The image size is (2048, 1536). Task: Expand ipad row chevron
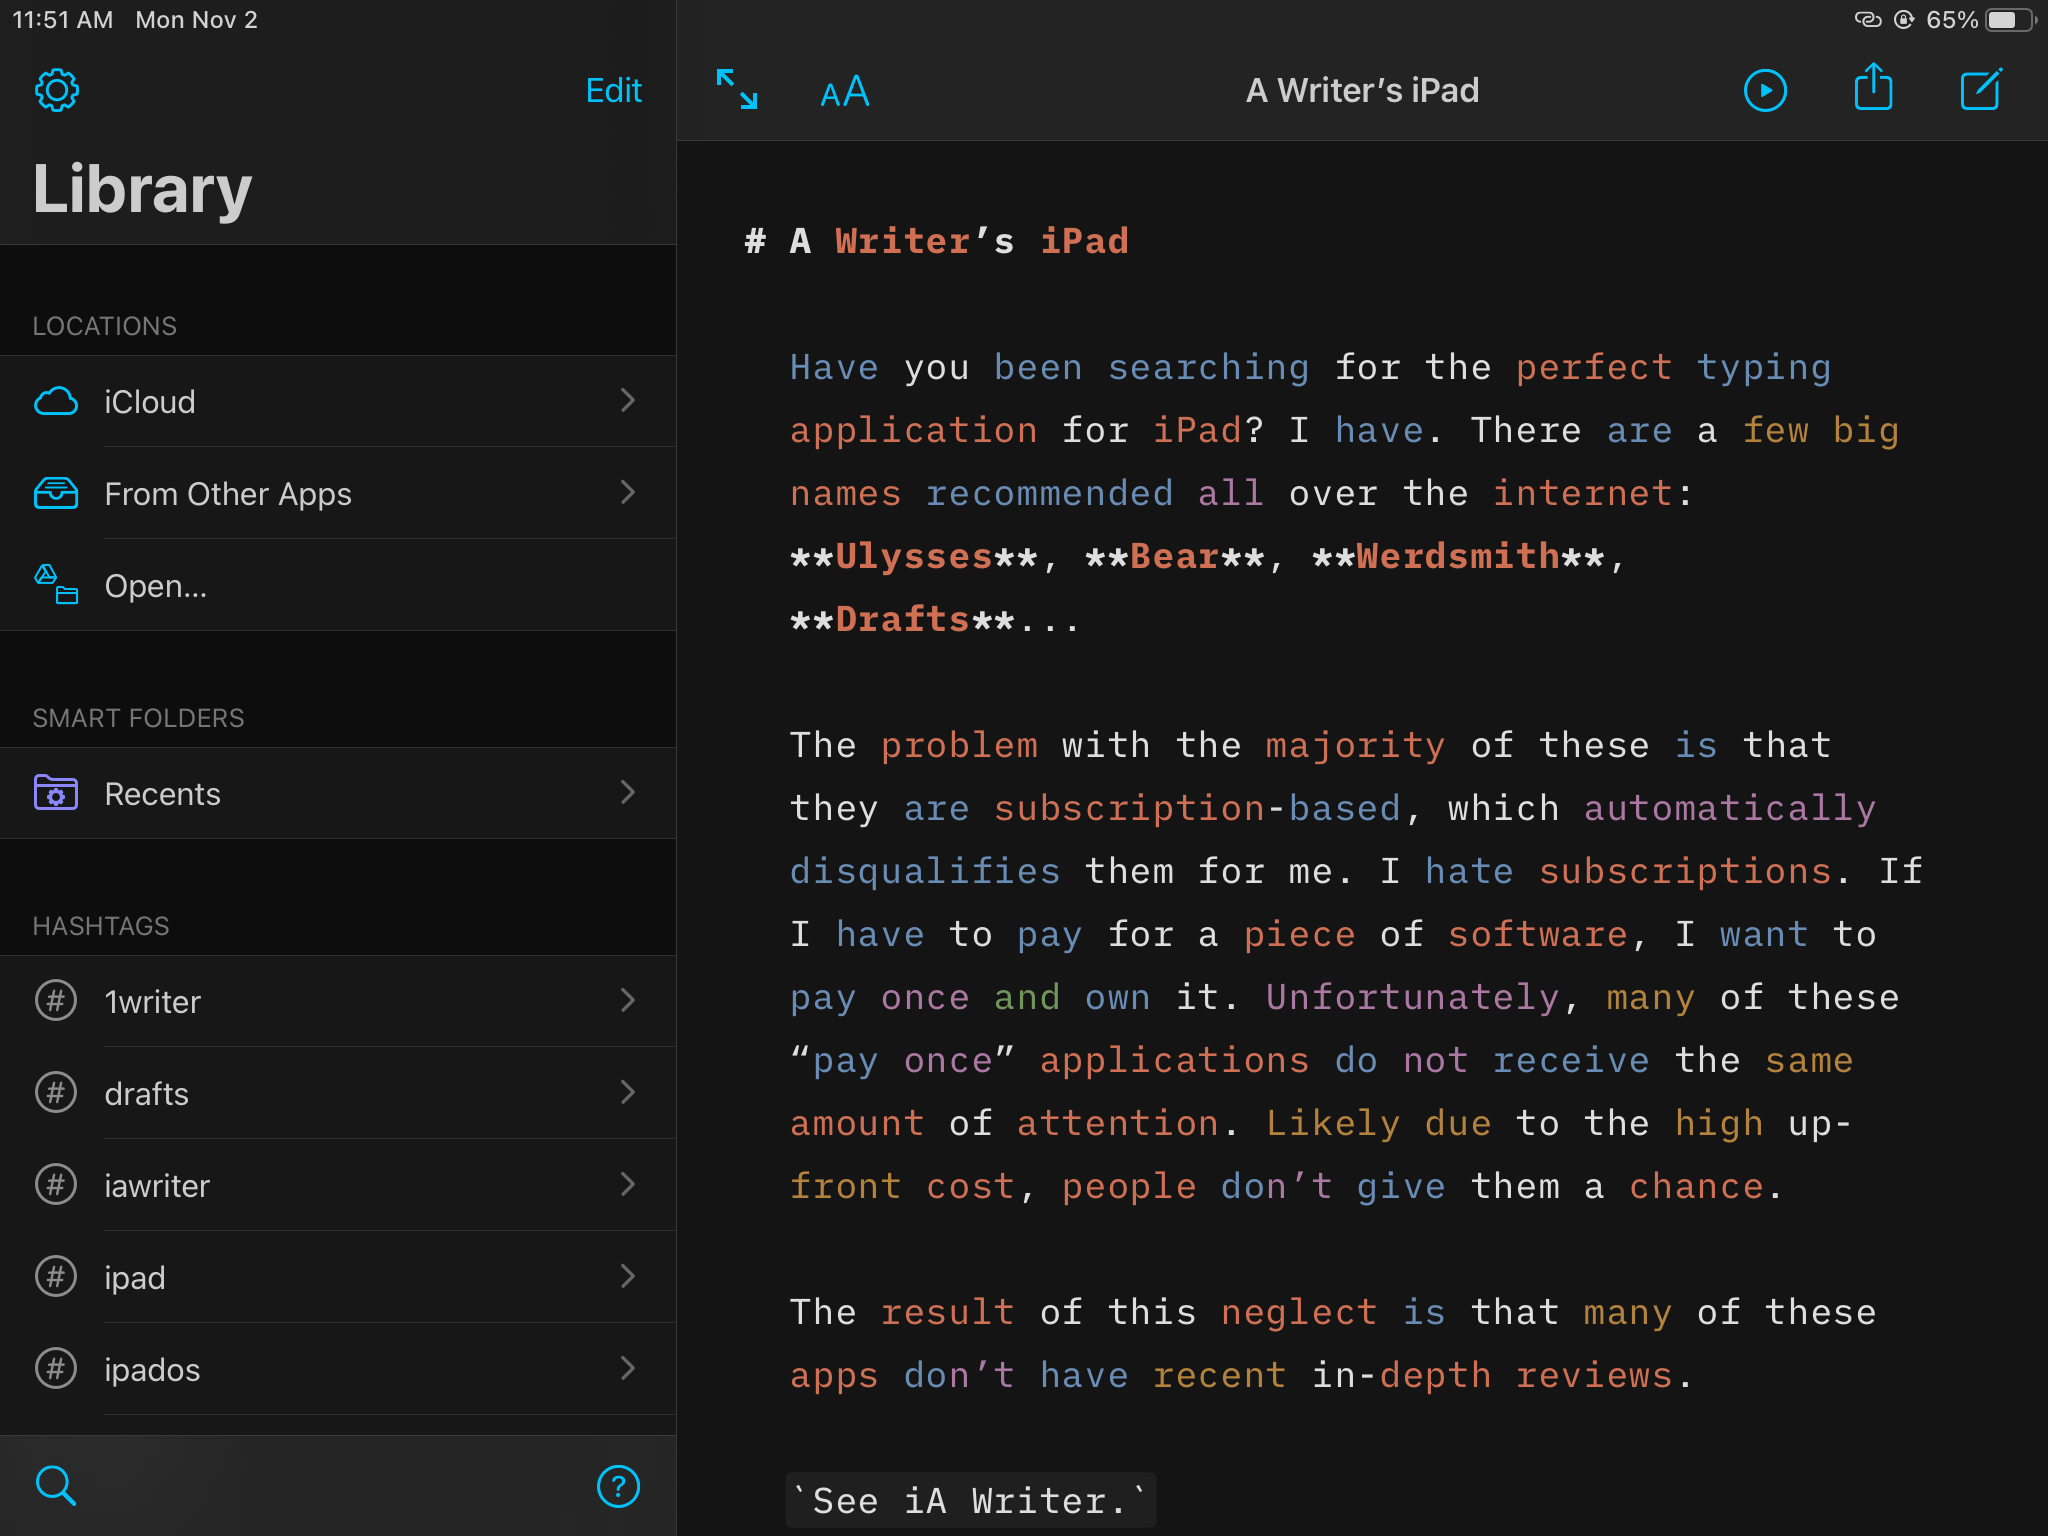pos(628,1276)
